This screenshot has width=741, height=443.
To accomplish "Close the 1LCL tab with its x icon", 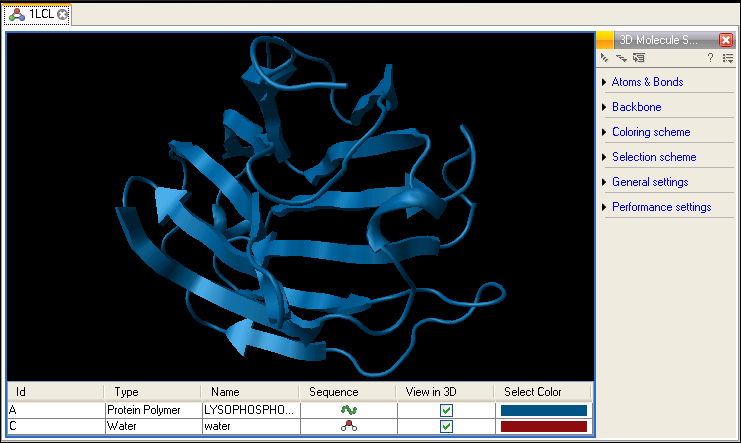I will [x=62, y=15].
